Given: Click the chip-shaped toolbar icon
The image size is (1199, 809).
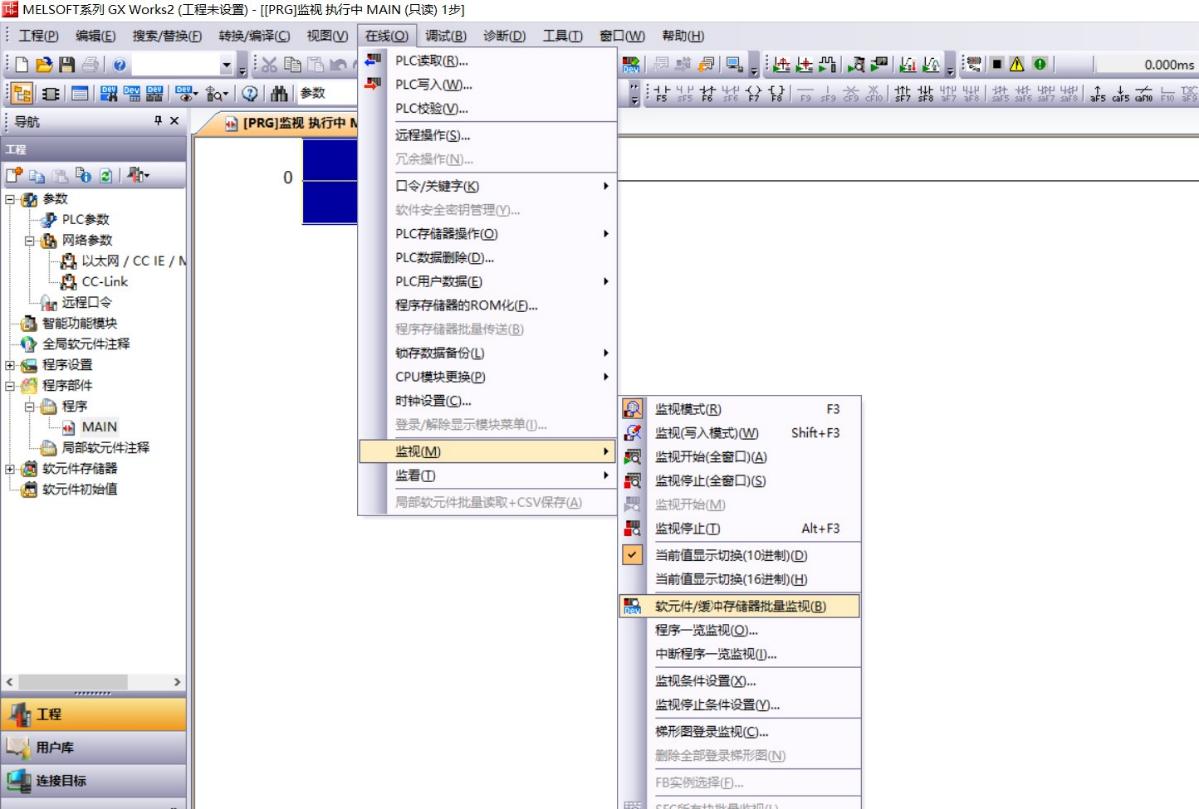Looking at the screenshot, I should click(x=51, y=93).
